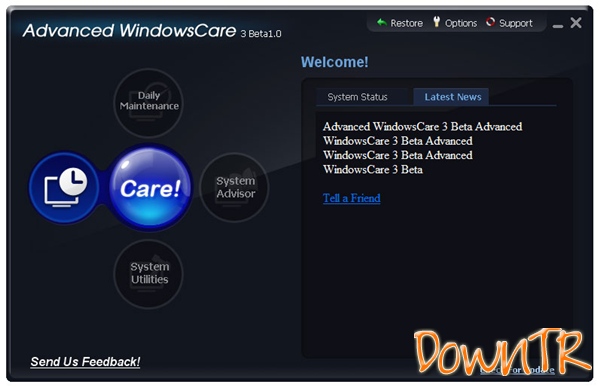Click the Advanced WindowsCare title logo
The height and width of the screenshot is (387, 600).
tap(129, 31)
